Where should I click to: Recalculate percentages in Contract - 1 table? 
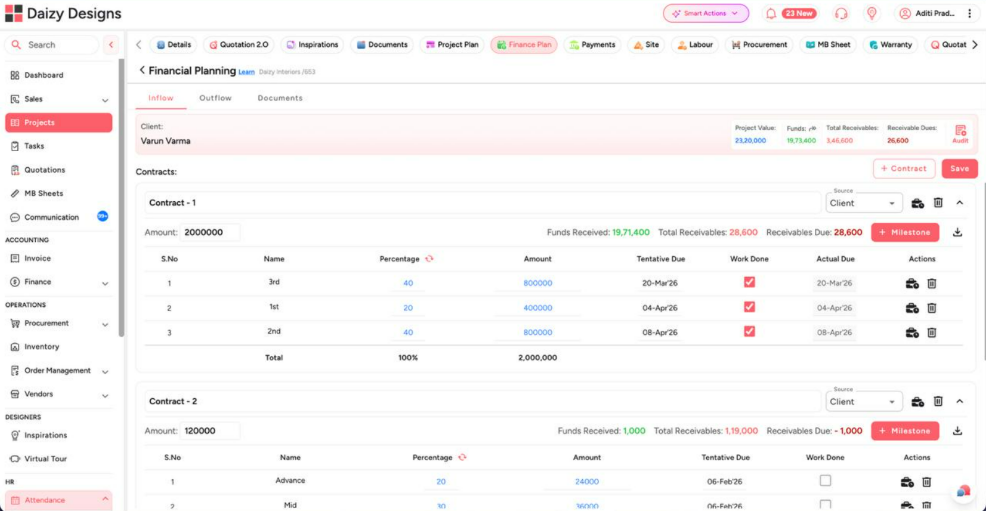point(429,259)
